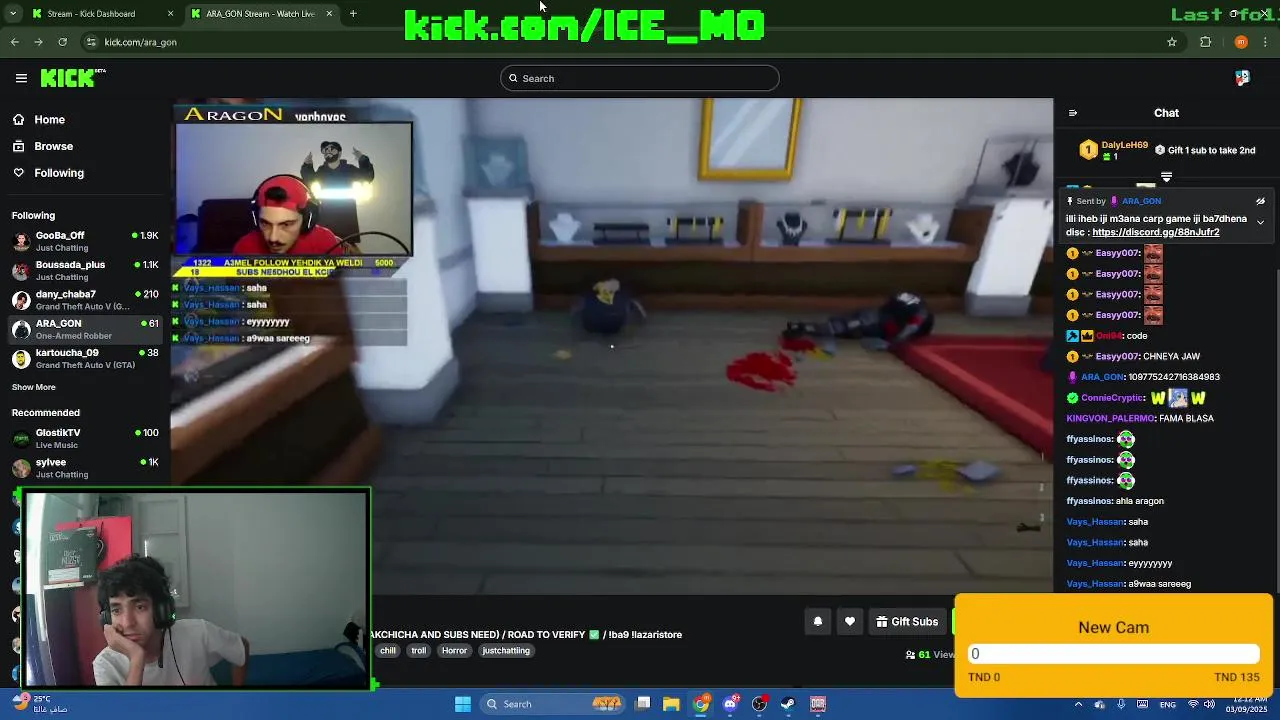Open the browser profile avatar
Viewport: 1280px width, 720px height.
coord(1241,42)
